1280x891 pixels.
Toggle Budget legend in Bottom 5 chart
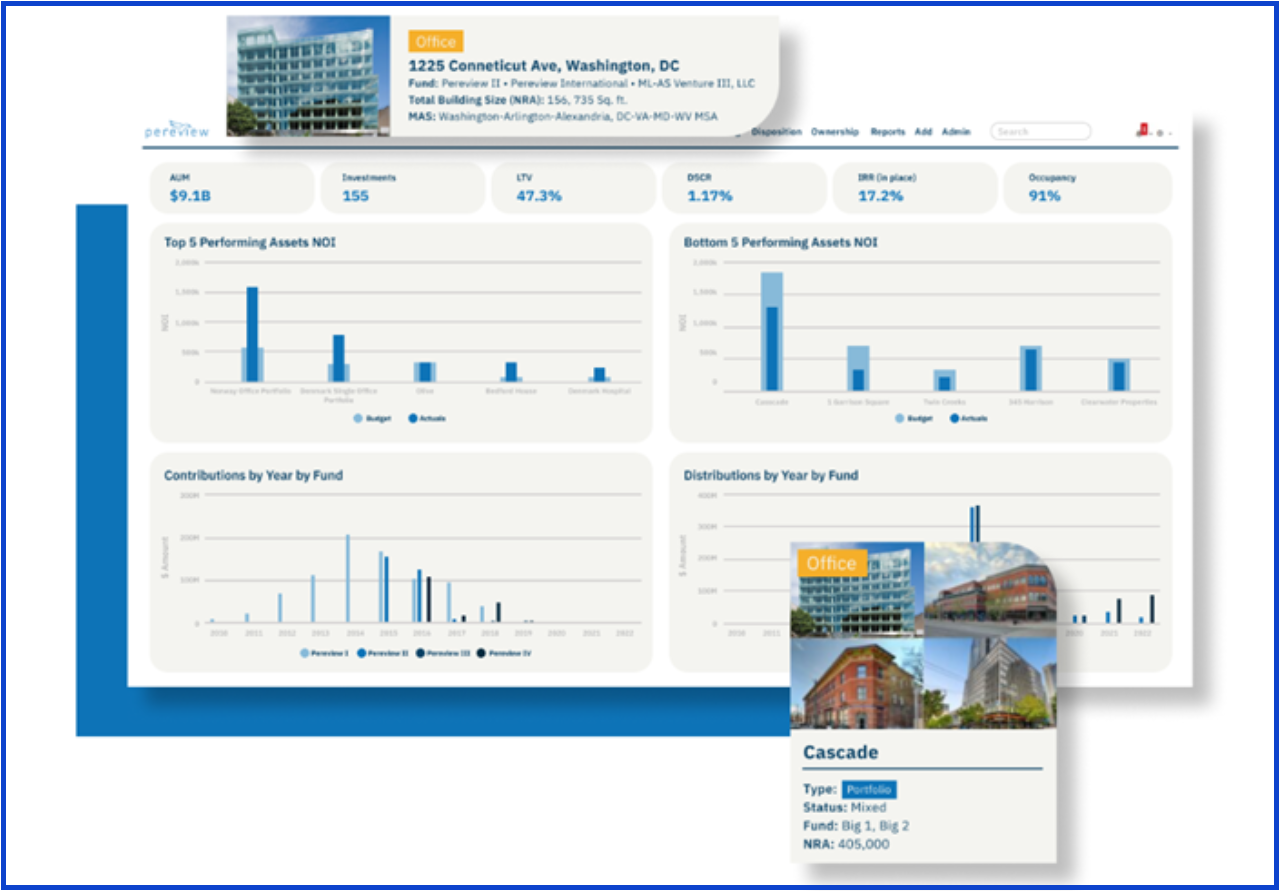(912, 418)
